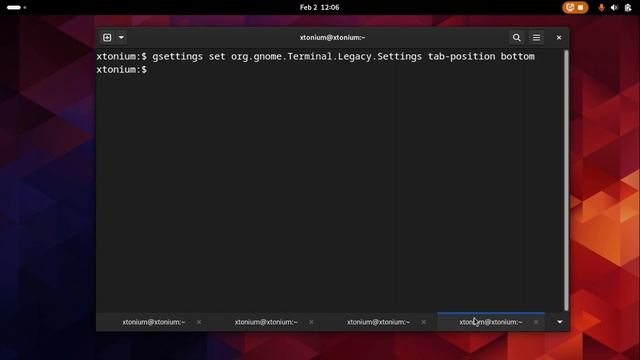This screenshot has height=360, width=640.
Task: Close the second terminal tab
Action: click(x=311, y=322)
